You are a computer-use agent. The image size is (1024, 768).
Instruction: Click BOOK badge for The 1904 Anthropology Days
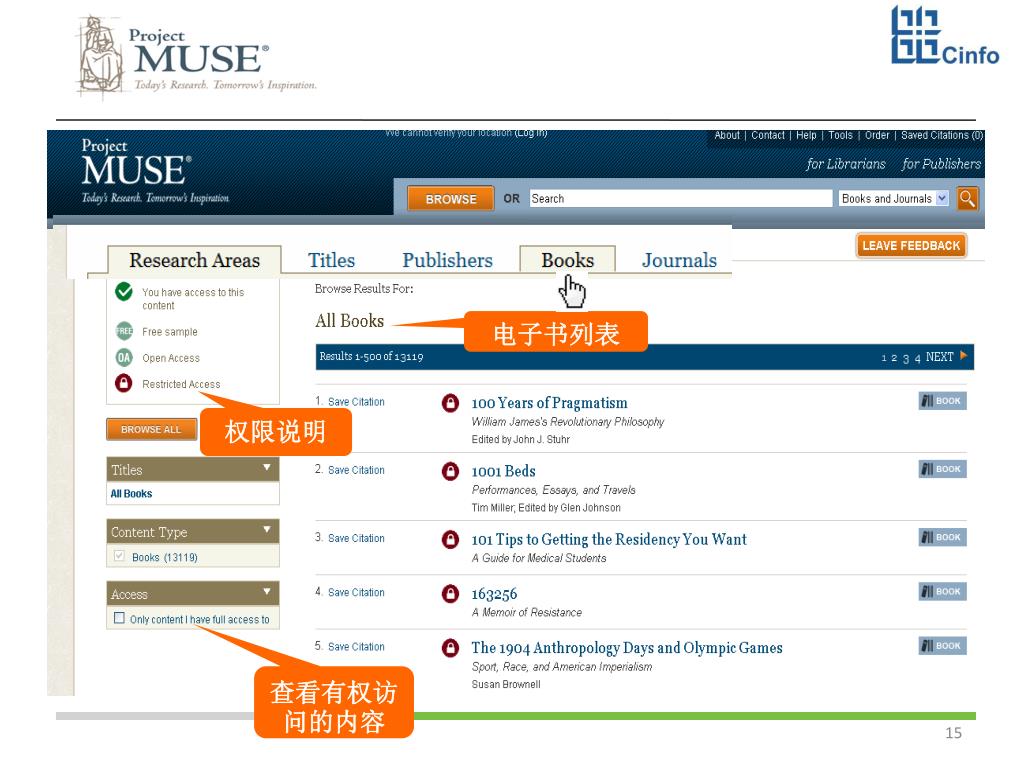[942, 646]
